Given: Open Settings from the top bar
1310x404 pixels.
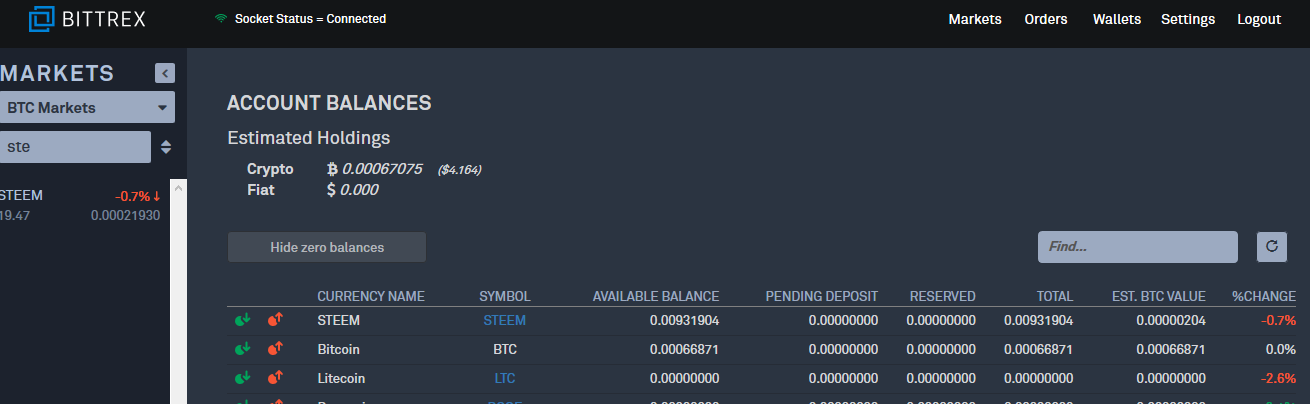Looking at the screenshot, I should 1188,19.
